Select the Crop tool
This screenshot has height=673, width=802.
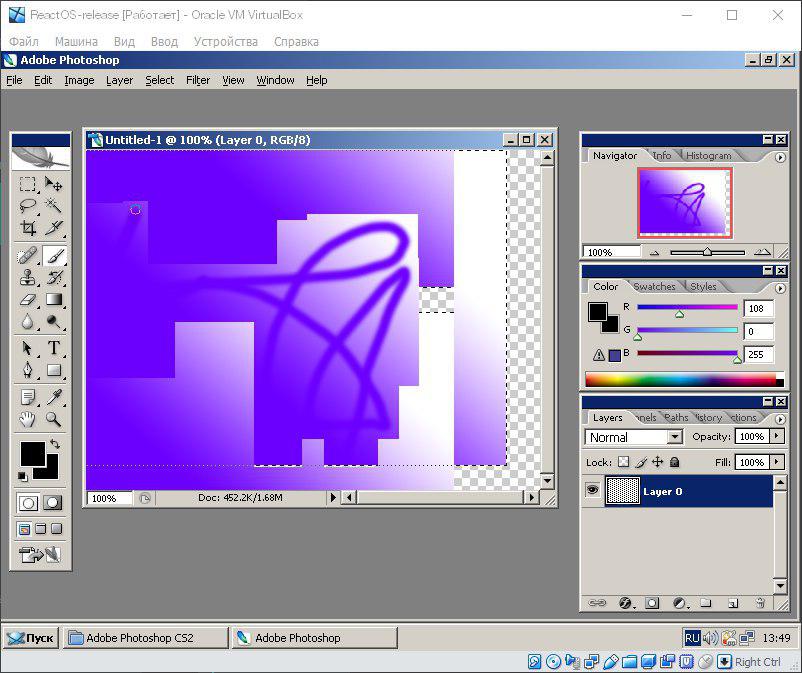[x=26, y=227]
